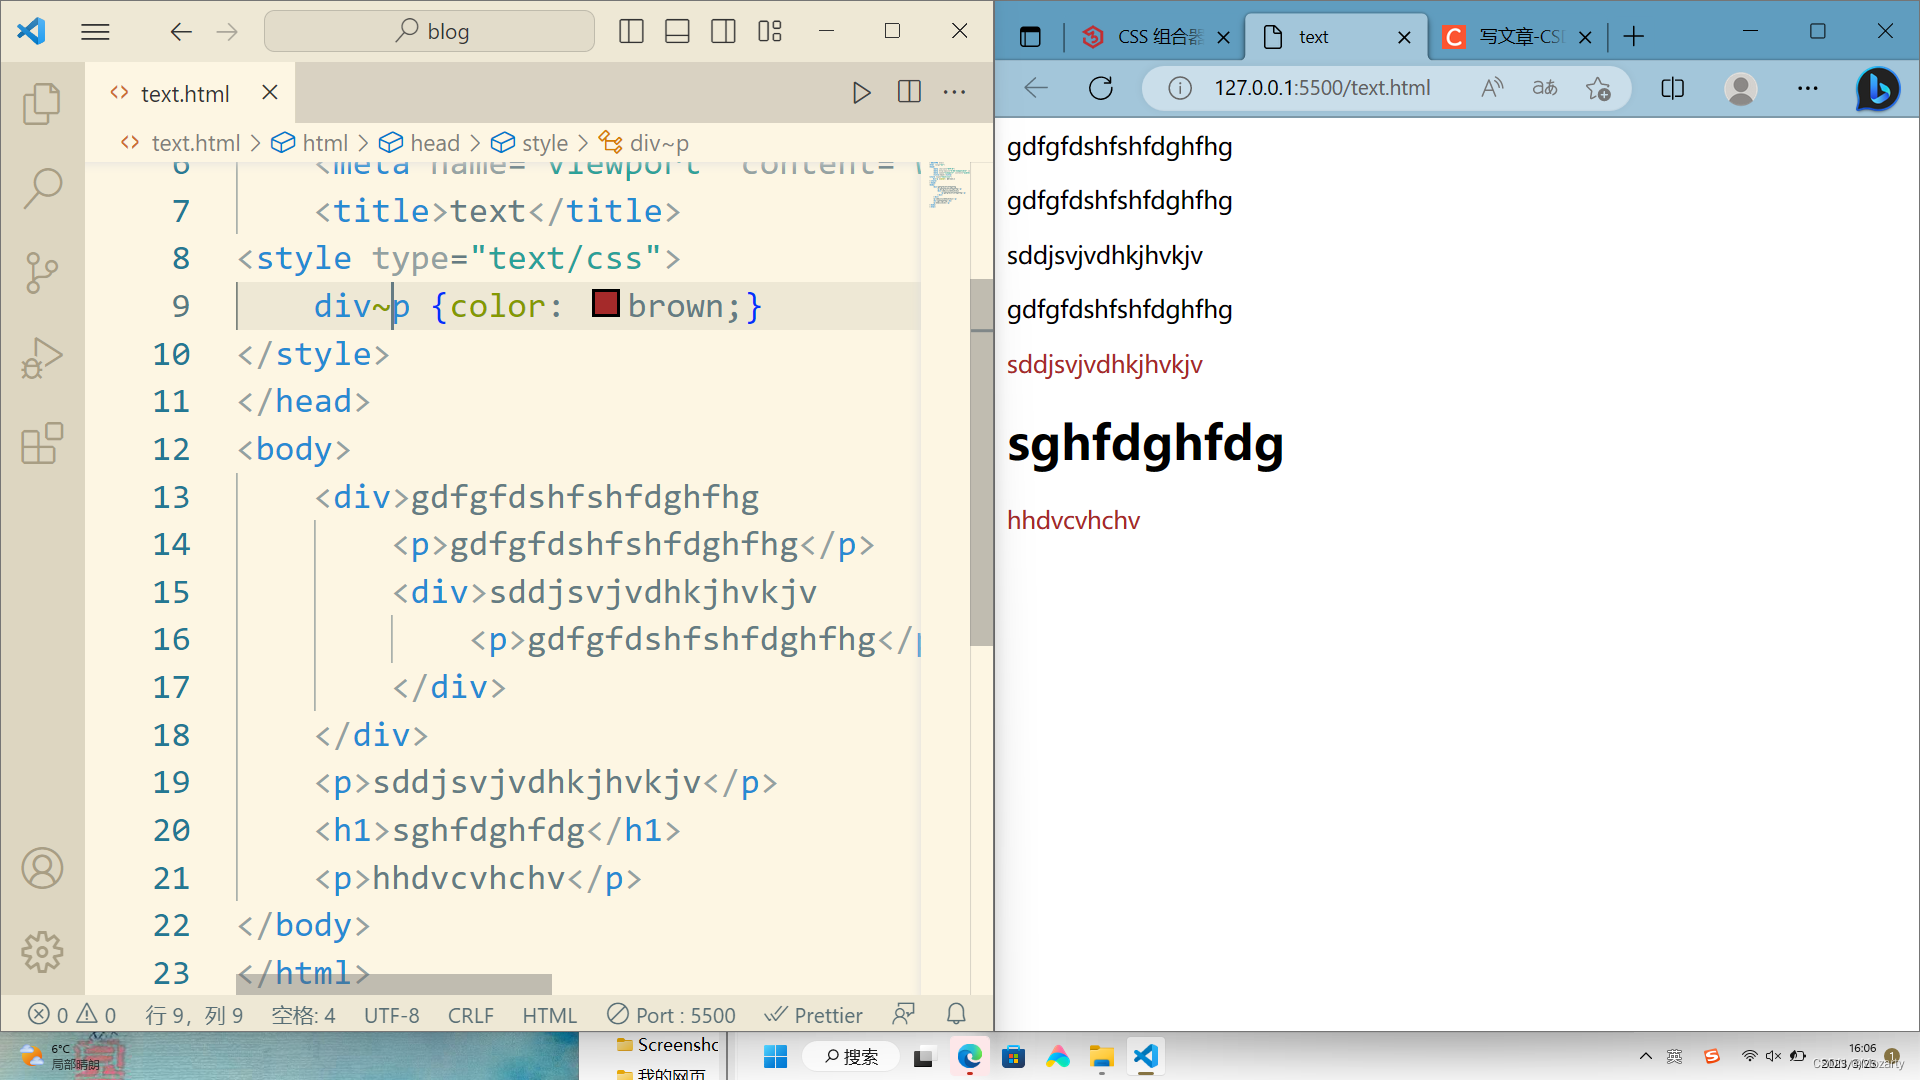Screen dimensions: 1920x1080
Task: Start Read aloud in Edge
Action: click(x=1492, y=88)
